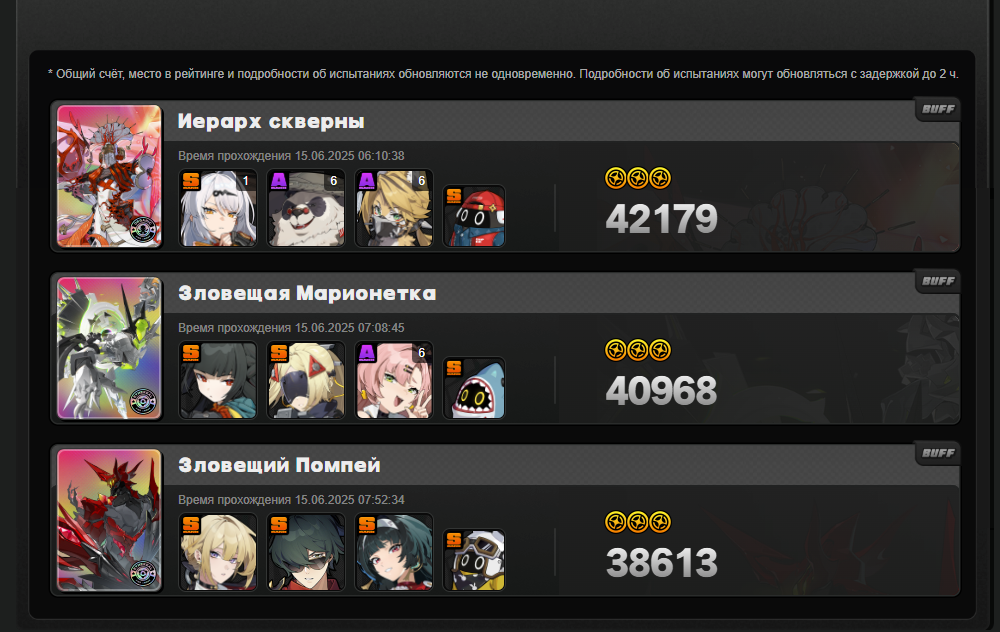
Task: Click the shark Bangboo icon
Action: click(474, 388)
